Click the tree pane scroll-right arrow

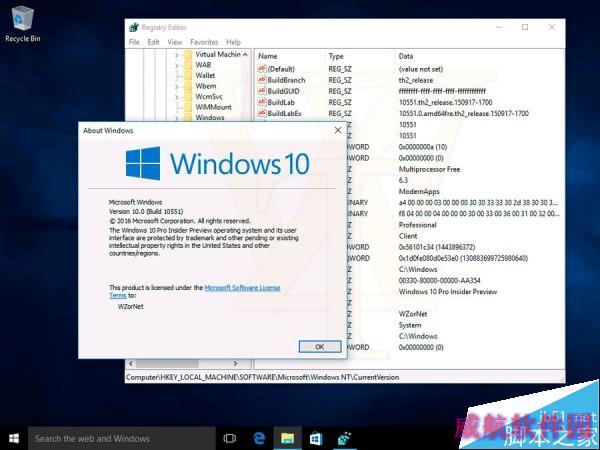click(236, 364)
